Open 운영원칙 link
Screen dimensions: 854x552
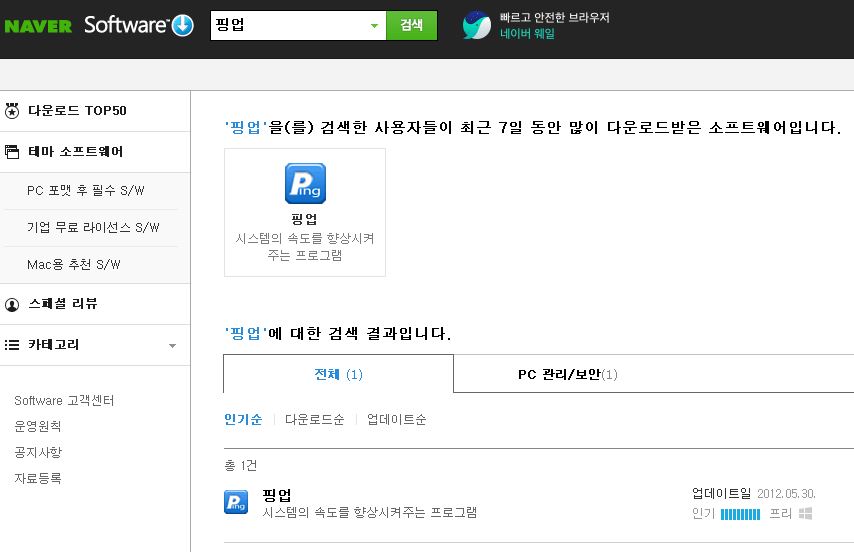pyautogui.click(x=38, y=426)
